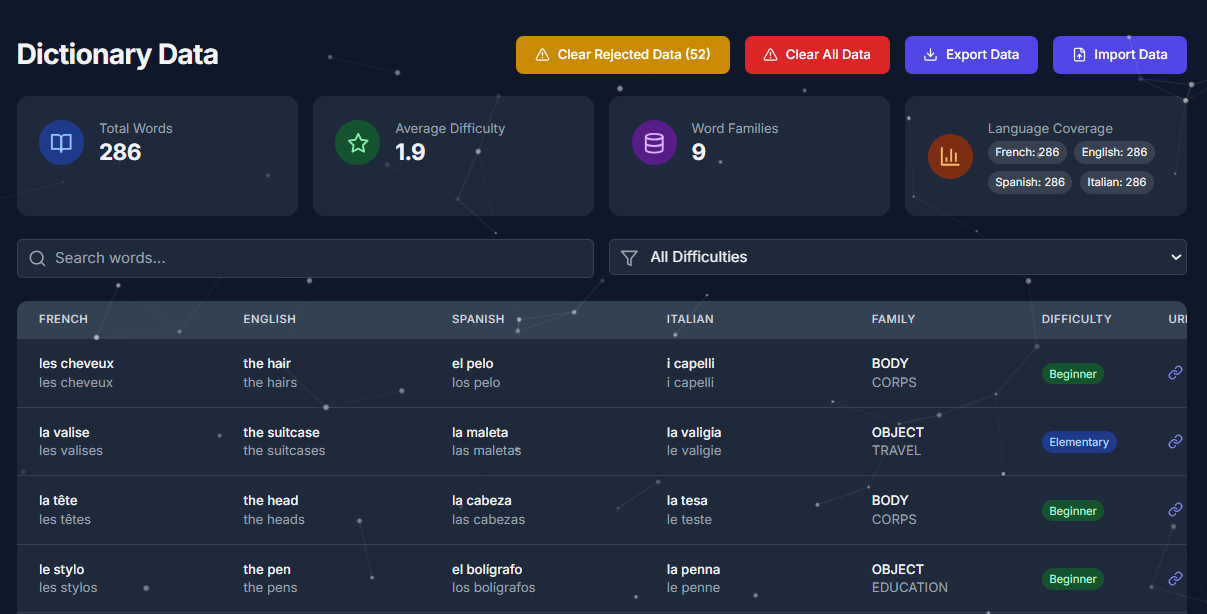The image size is (1207, 614).
Task: Click the Spanish: 286 coverage tag
Action: coord(1030,182)
